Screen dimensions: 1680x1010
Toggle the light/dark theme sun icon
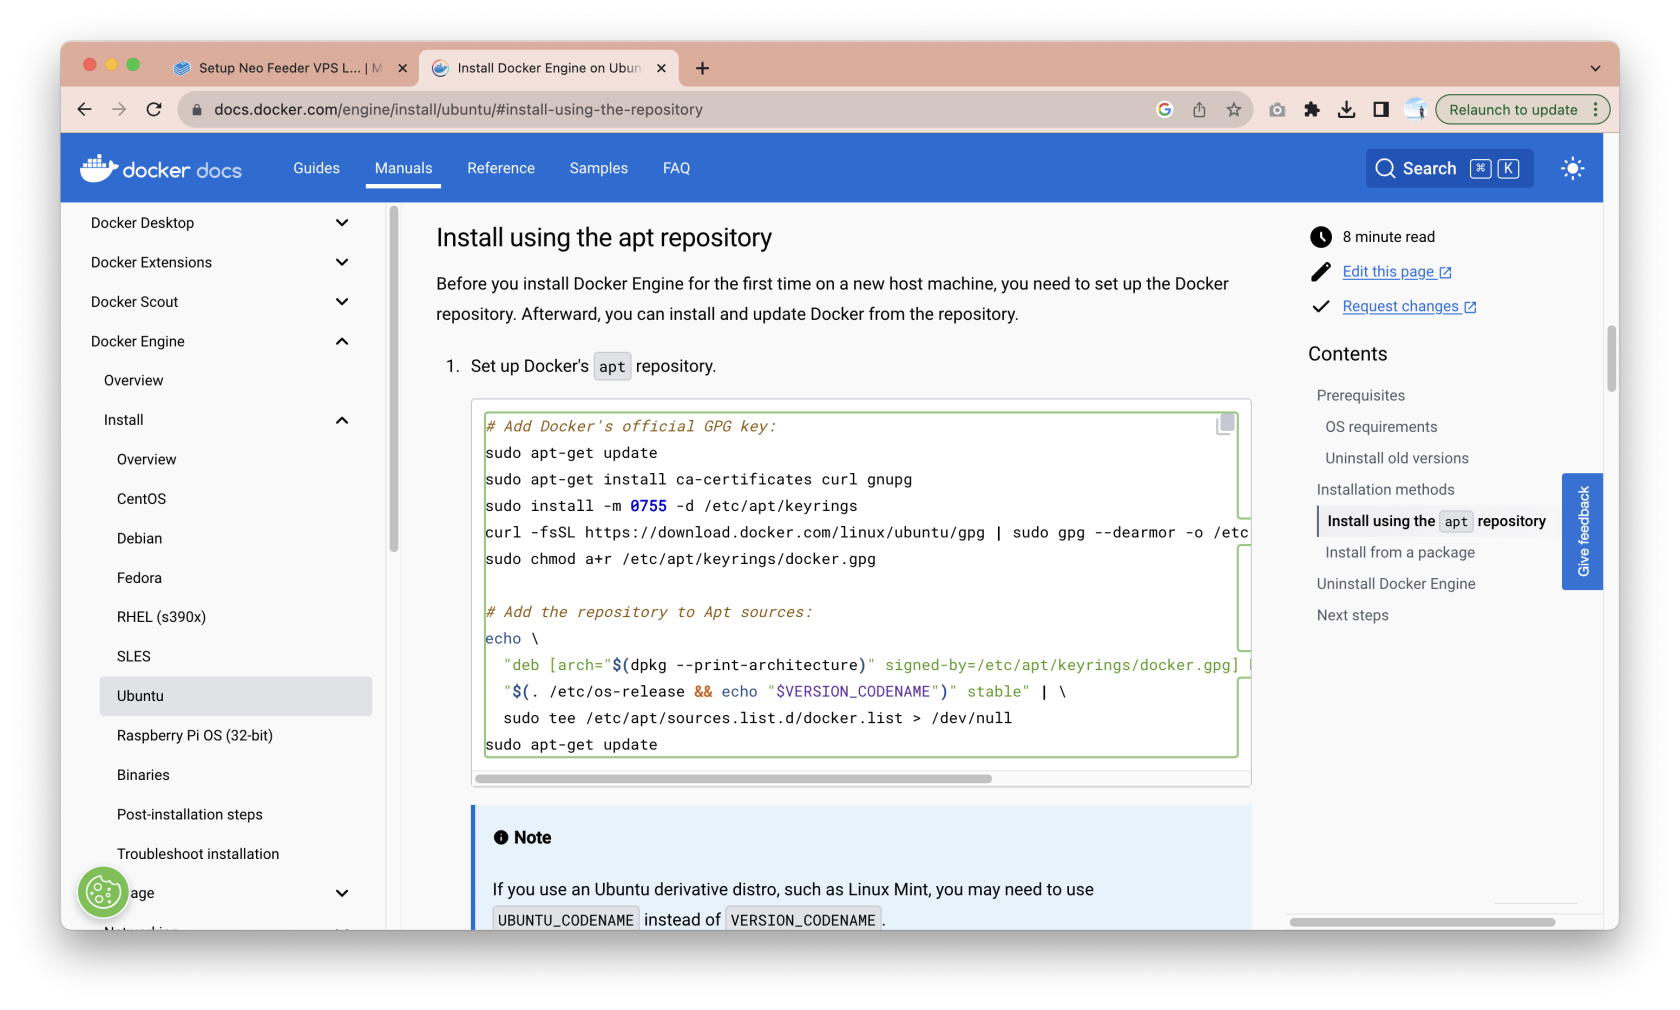point(1573,168)
